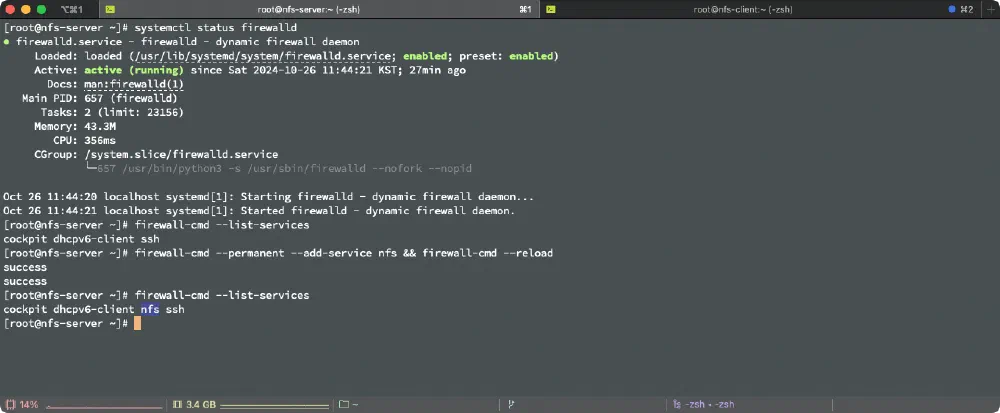
Task: Click 'Started firewalld' log line
Action: tap(259, 211)
